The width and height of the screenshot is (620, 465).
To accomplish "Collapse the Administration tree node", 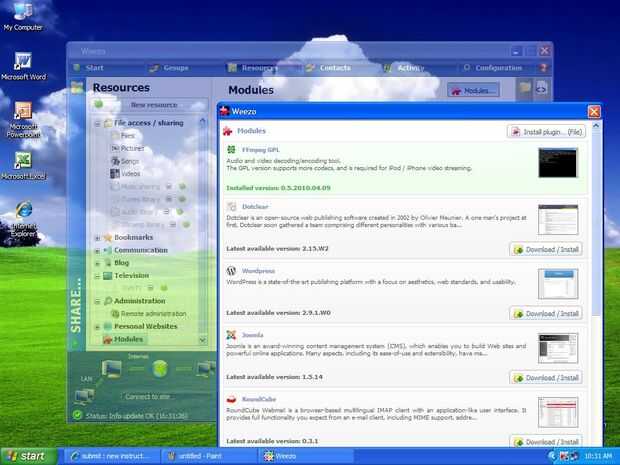I will pyautogui.click(x=97, y=301).
